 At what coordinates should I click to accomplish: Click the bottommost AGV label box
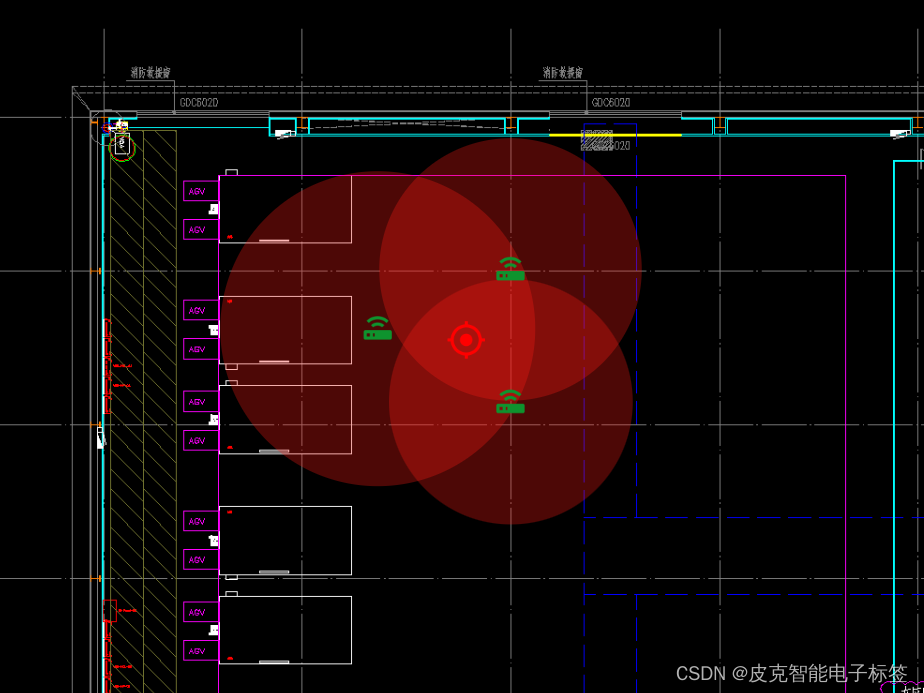tap(201, 651)
